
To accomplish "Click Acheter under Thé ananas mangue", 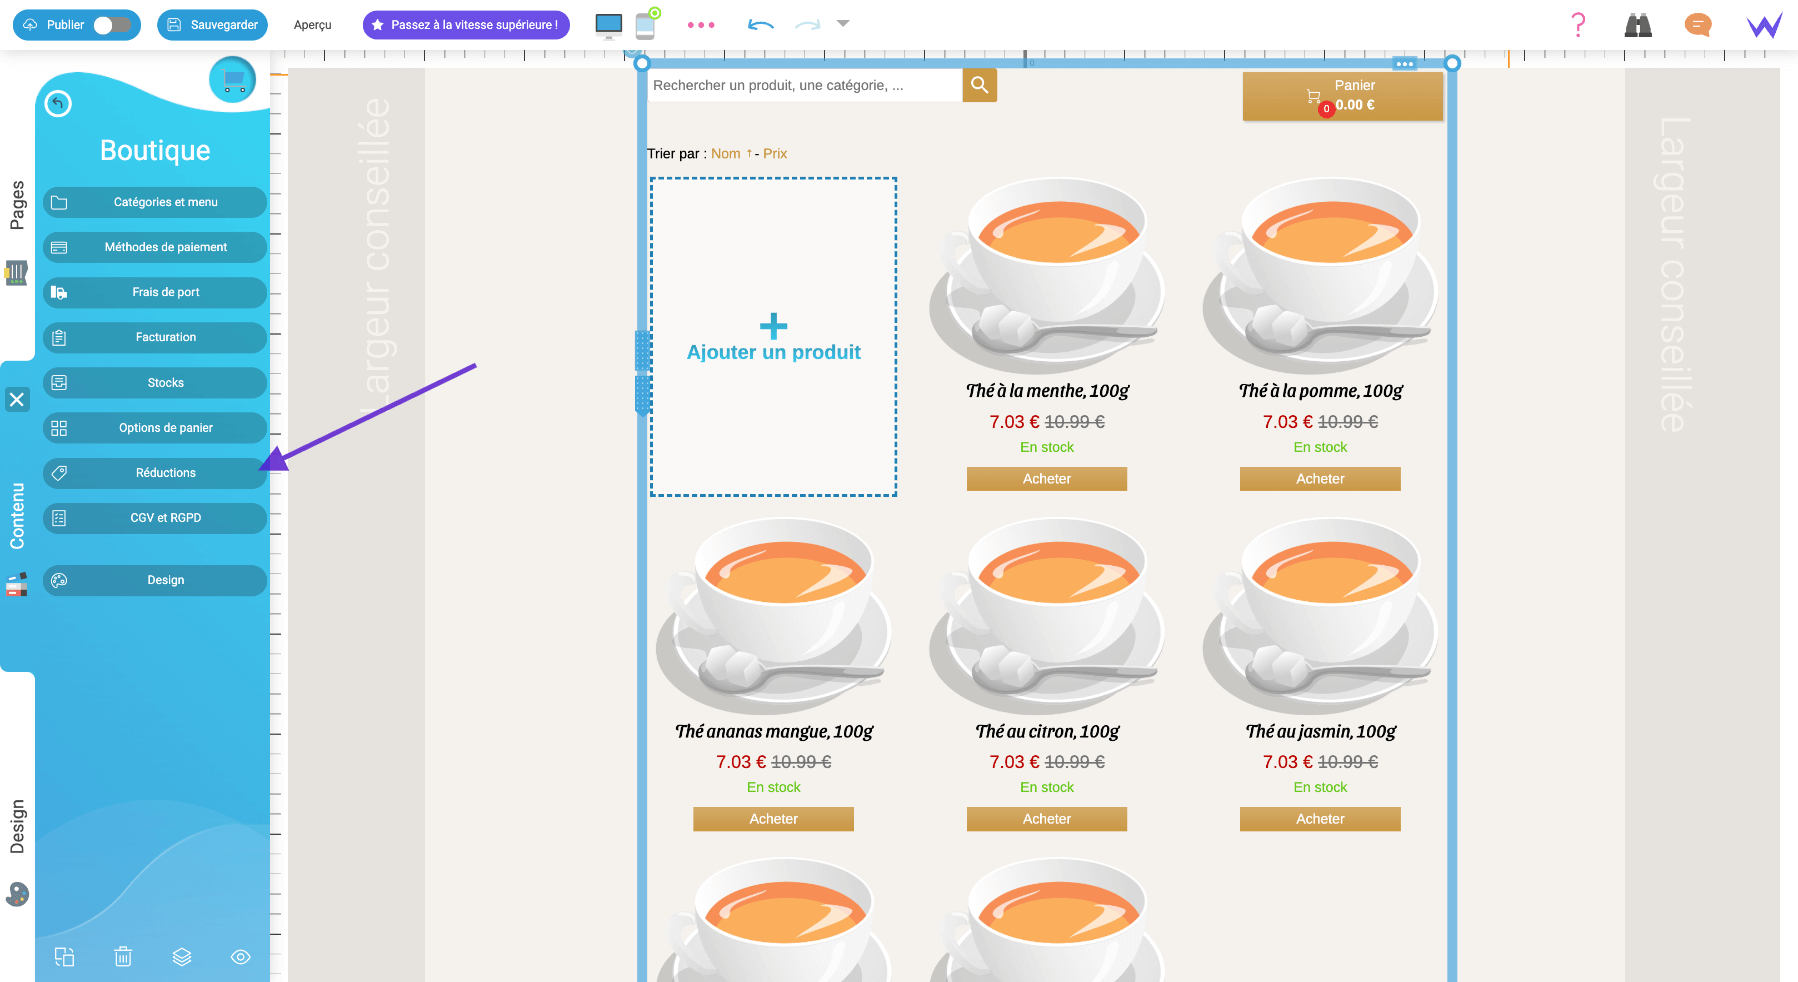I will click(773, 819).
